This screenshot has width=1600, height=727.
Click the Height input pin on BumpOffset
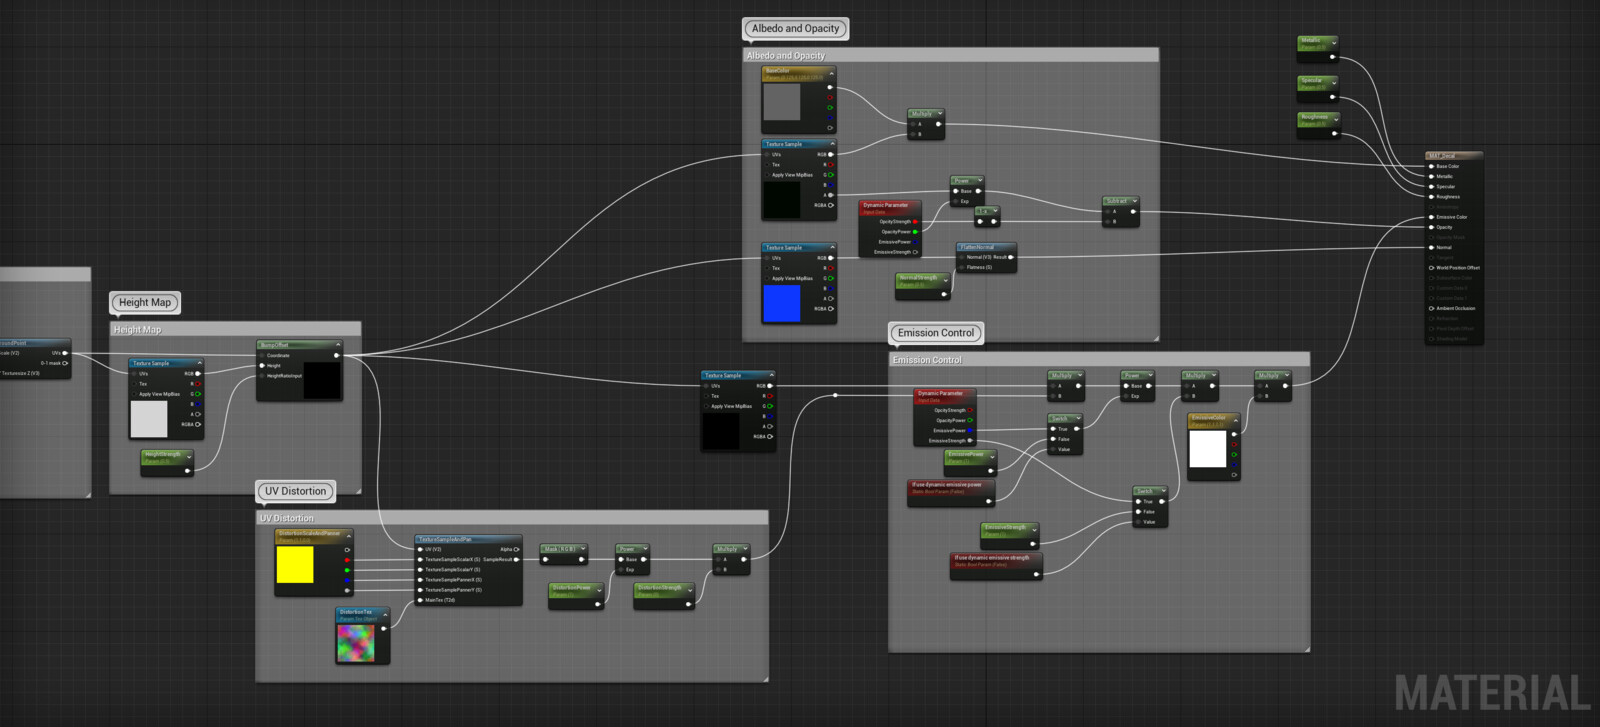tap(262, 366)
